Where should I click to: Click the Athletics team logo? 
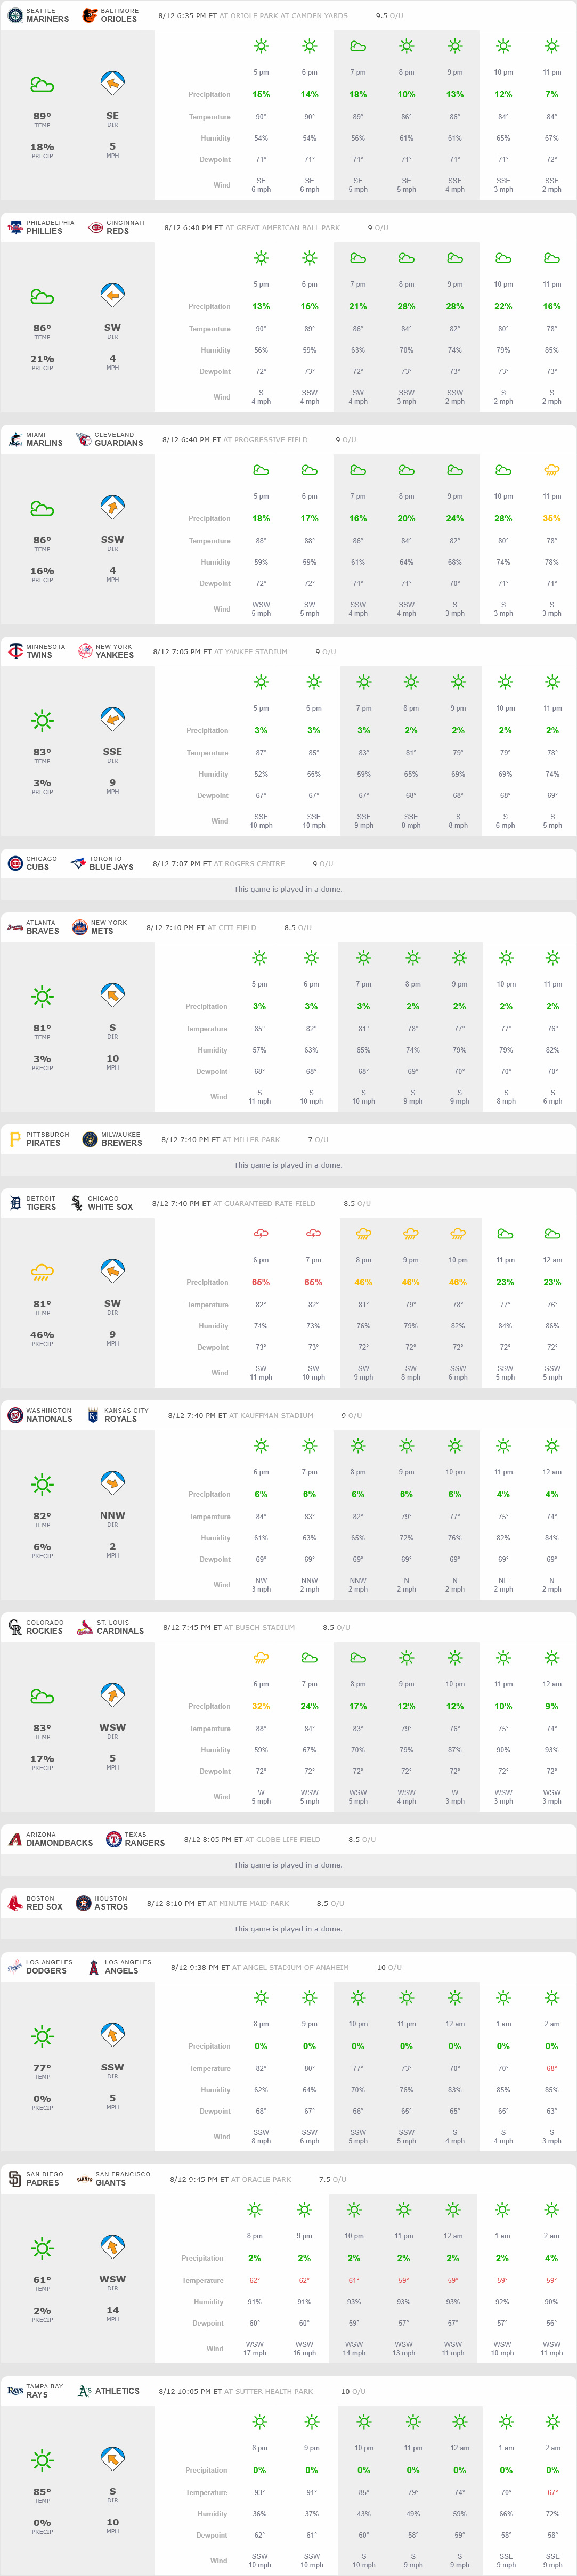(x=84, y=2391)
